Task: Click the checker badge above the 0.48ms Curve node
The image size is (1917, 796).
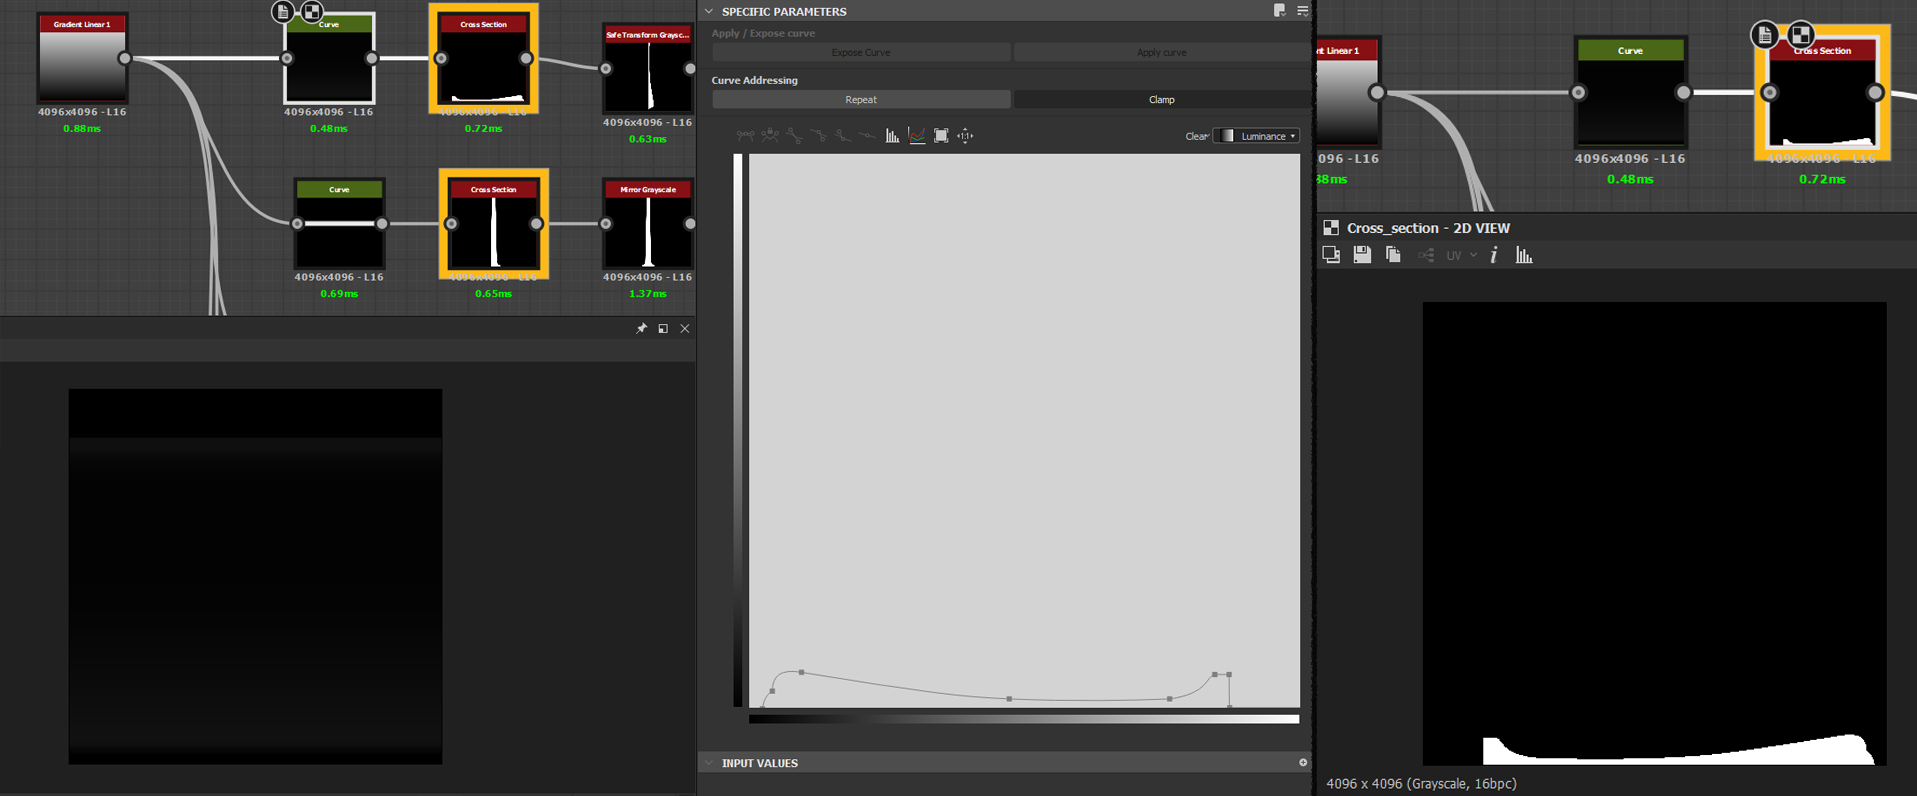Action: [x=312, y=12]
